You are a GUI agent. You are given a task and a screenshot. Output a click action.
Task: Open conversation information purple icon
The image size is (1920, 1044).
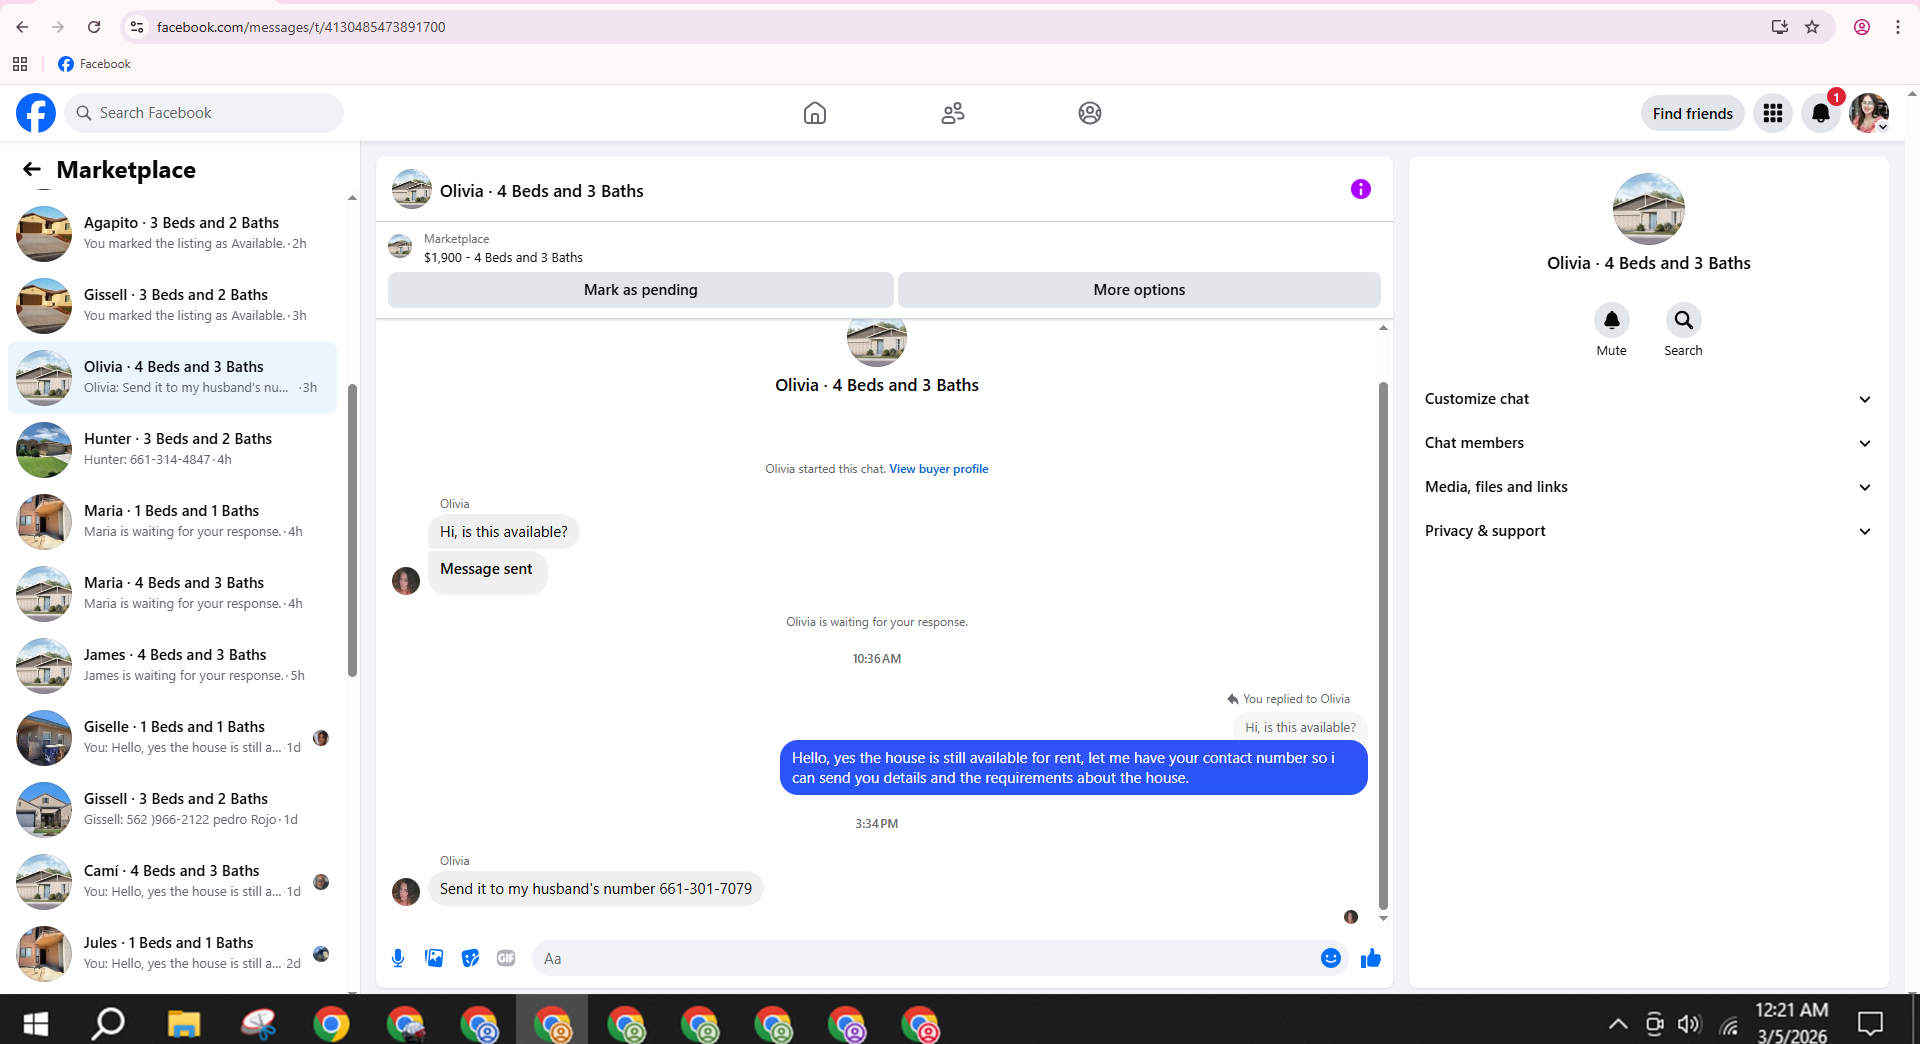point(1361,189)
